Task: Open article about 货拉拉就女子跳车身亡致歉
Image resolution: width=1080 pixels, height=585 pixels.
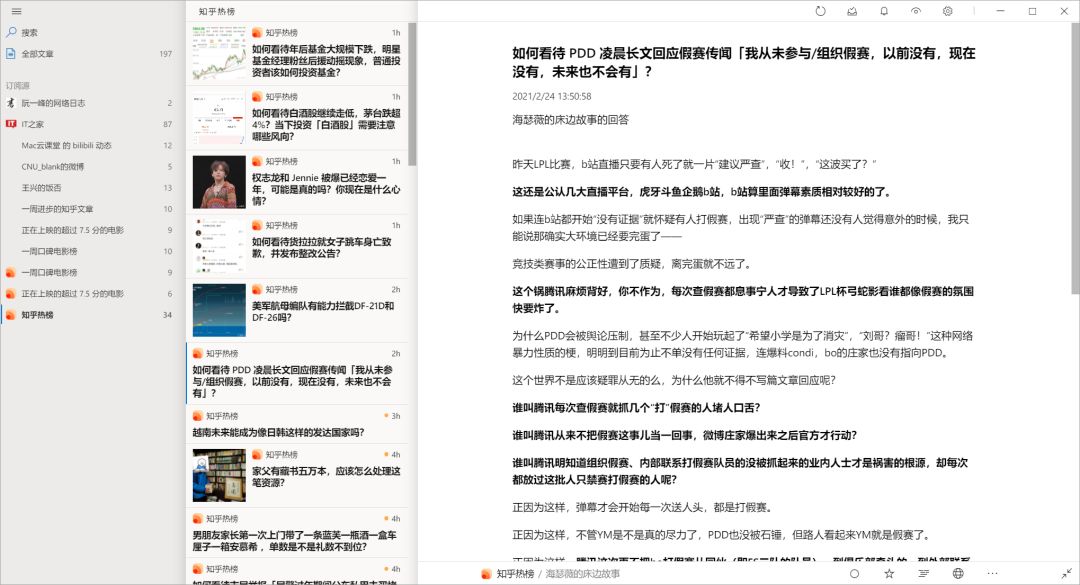Action: pyautogui.click(x=297, y=247)
